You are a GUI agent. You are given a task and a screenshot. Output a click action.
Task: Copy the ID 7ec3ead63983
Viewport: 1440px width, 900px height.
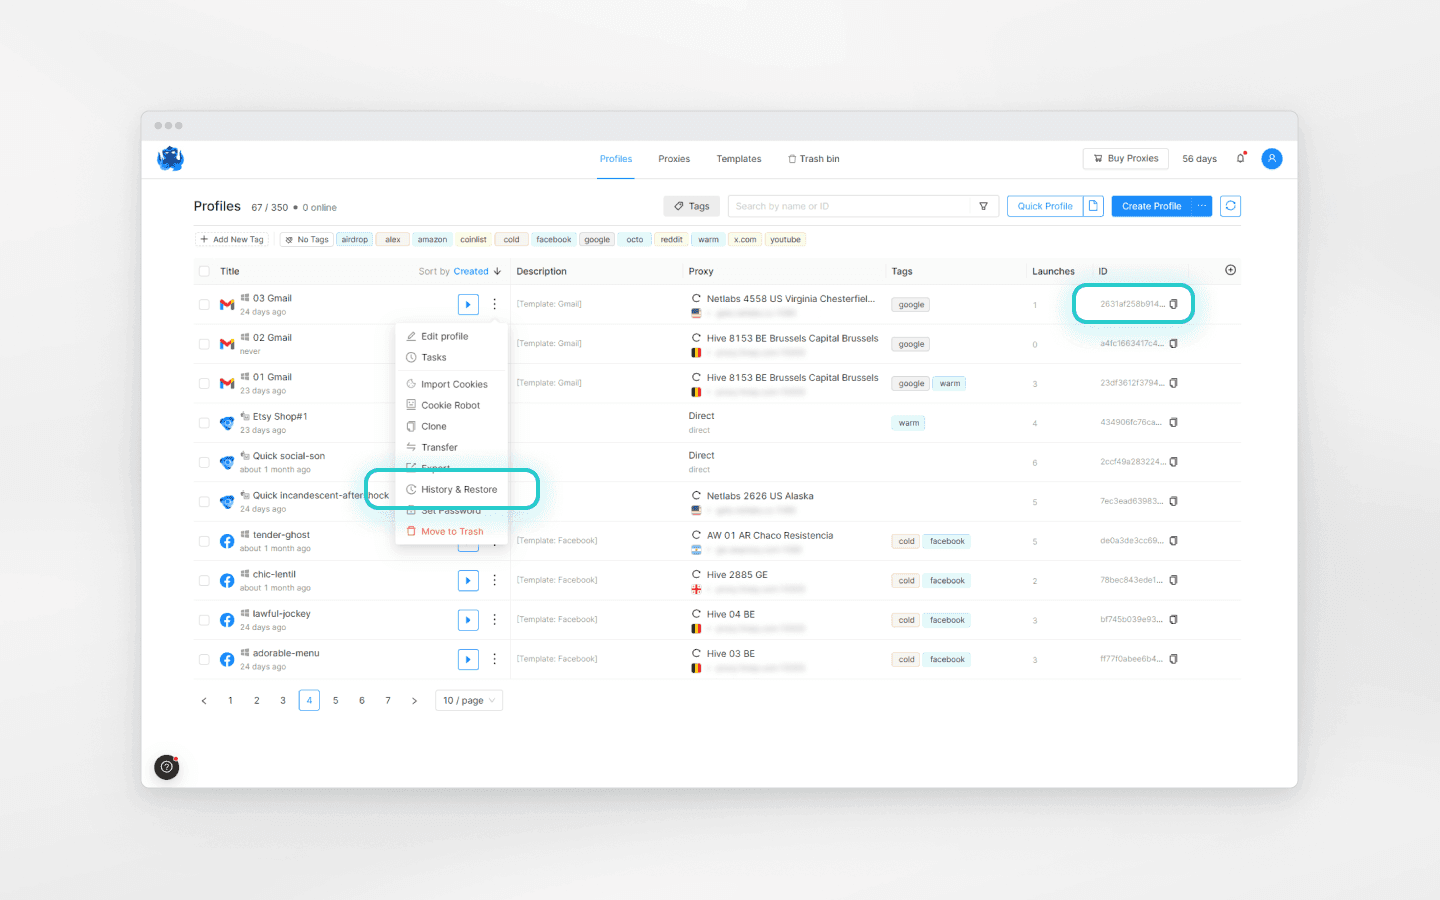coord(1174,501)
